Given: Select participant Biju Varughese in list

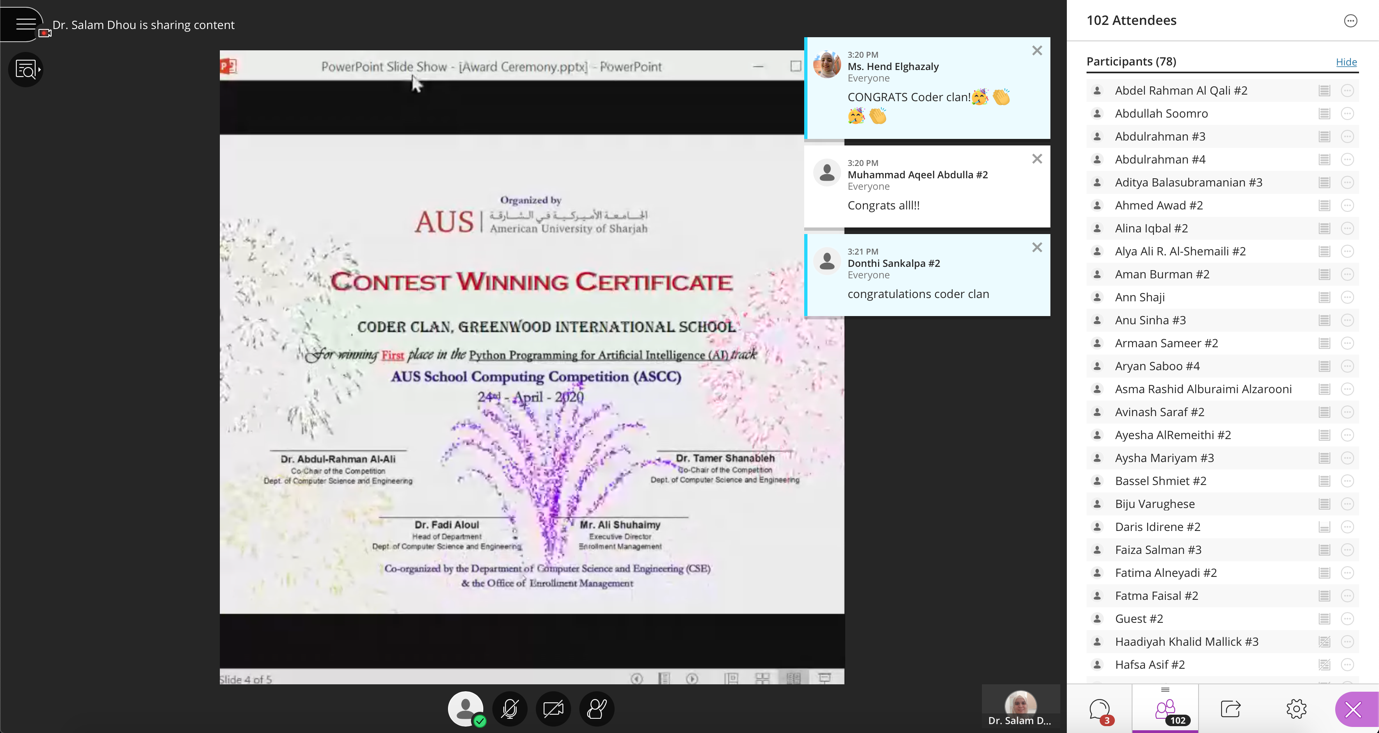Looking at the screenshot, I should [x=1154, y=504].
